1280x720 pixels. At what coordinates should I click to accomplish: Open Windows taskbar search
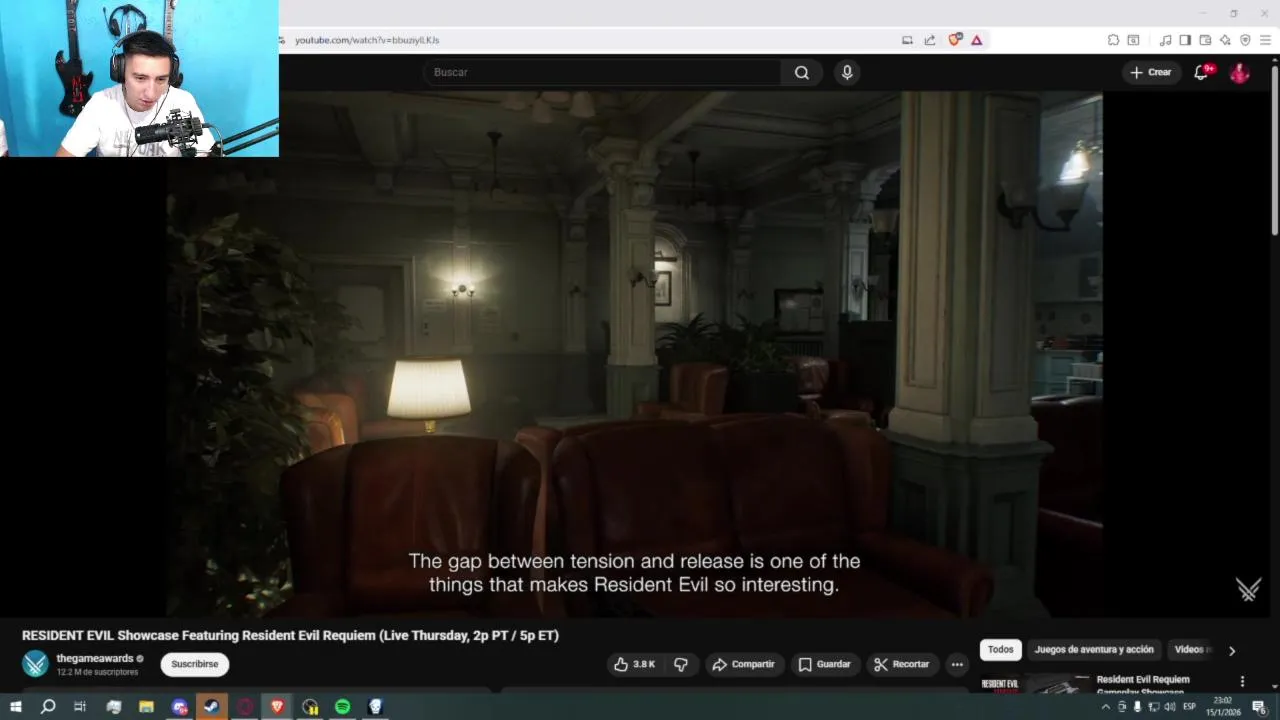pyautogui.click(x=47, y=707)
